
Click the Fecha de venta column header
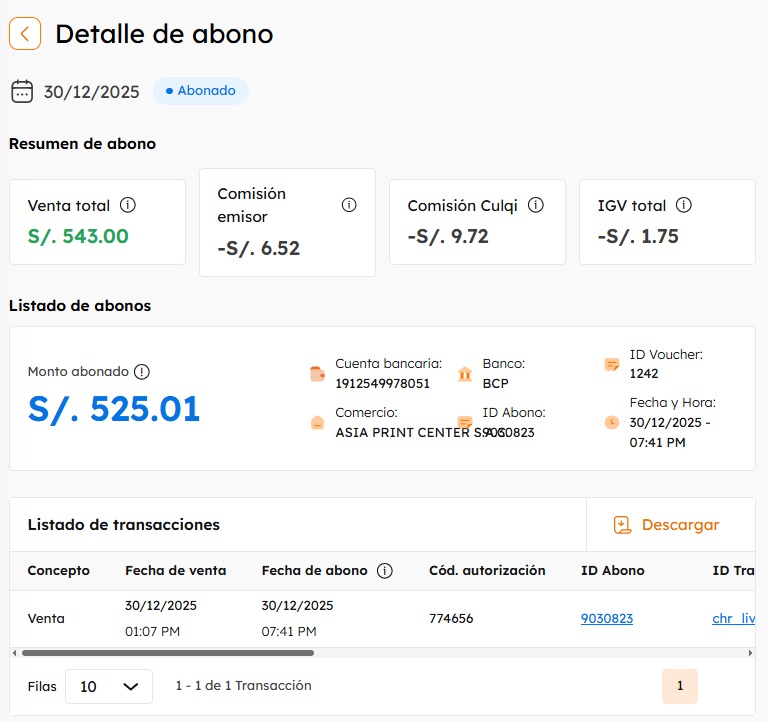(x=175, y=571)
